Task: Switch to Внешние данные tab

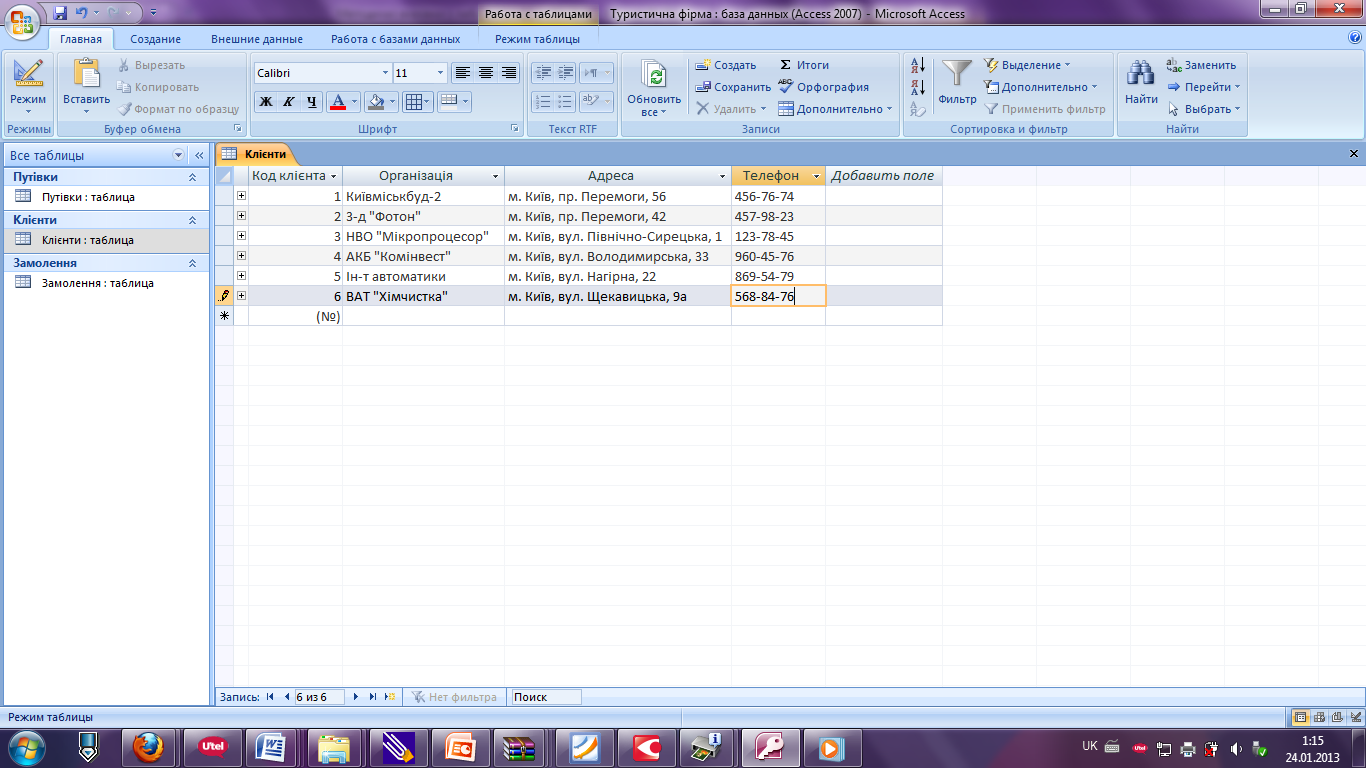Action: [257, 39]
